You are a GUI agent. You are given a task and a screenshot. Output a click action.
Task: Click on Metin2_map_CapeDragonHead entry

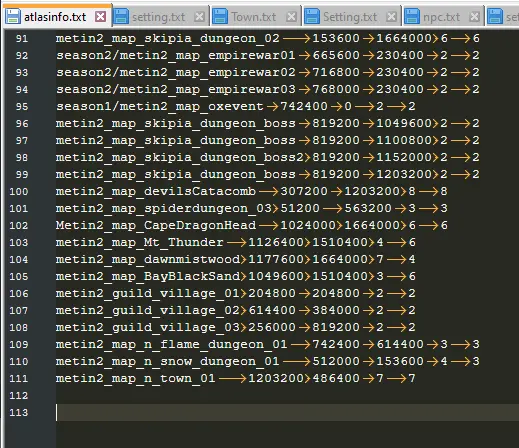[156, 226]
